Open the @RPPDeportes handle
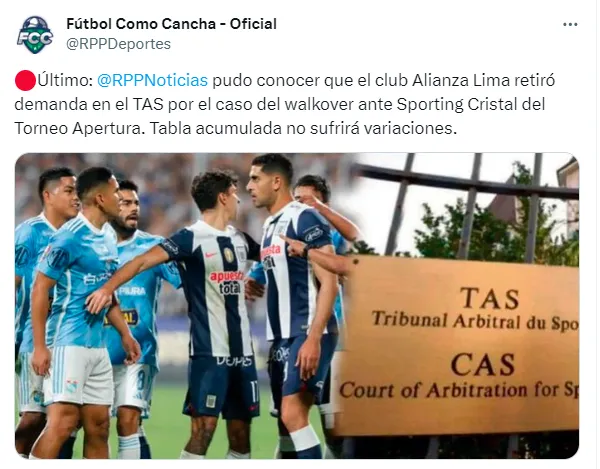600x469 pixels. tap(118, 44)
